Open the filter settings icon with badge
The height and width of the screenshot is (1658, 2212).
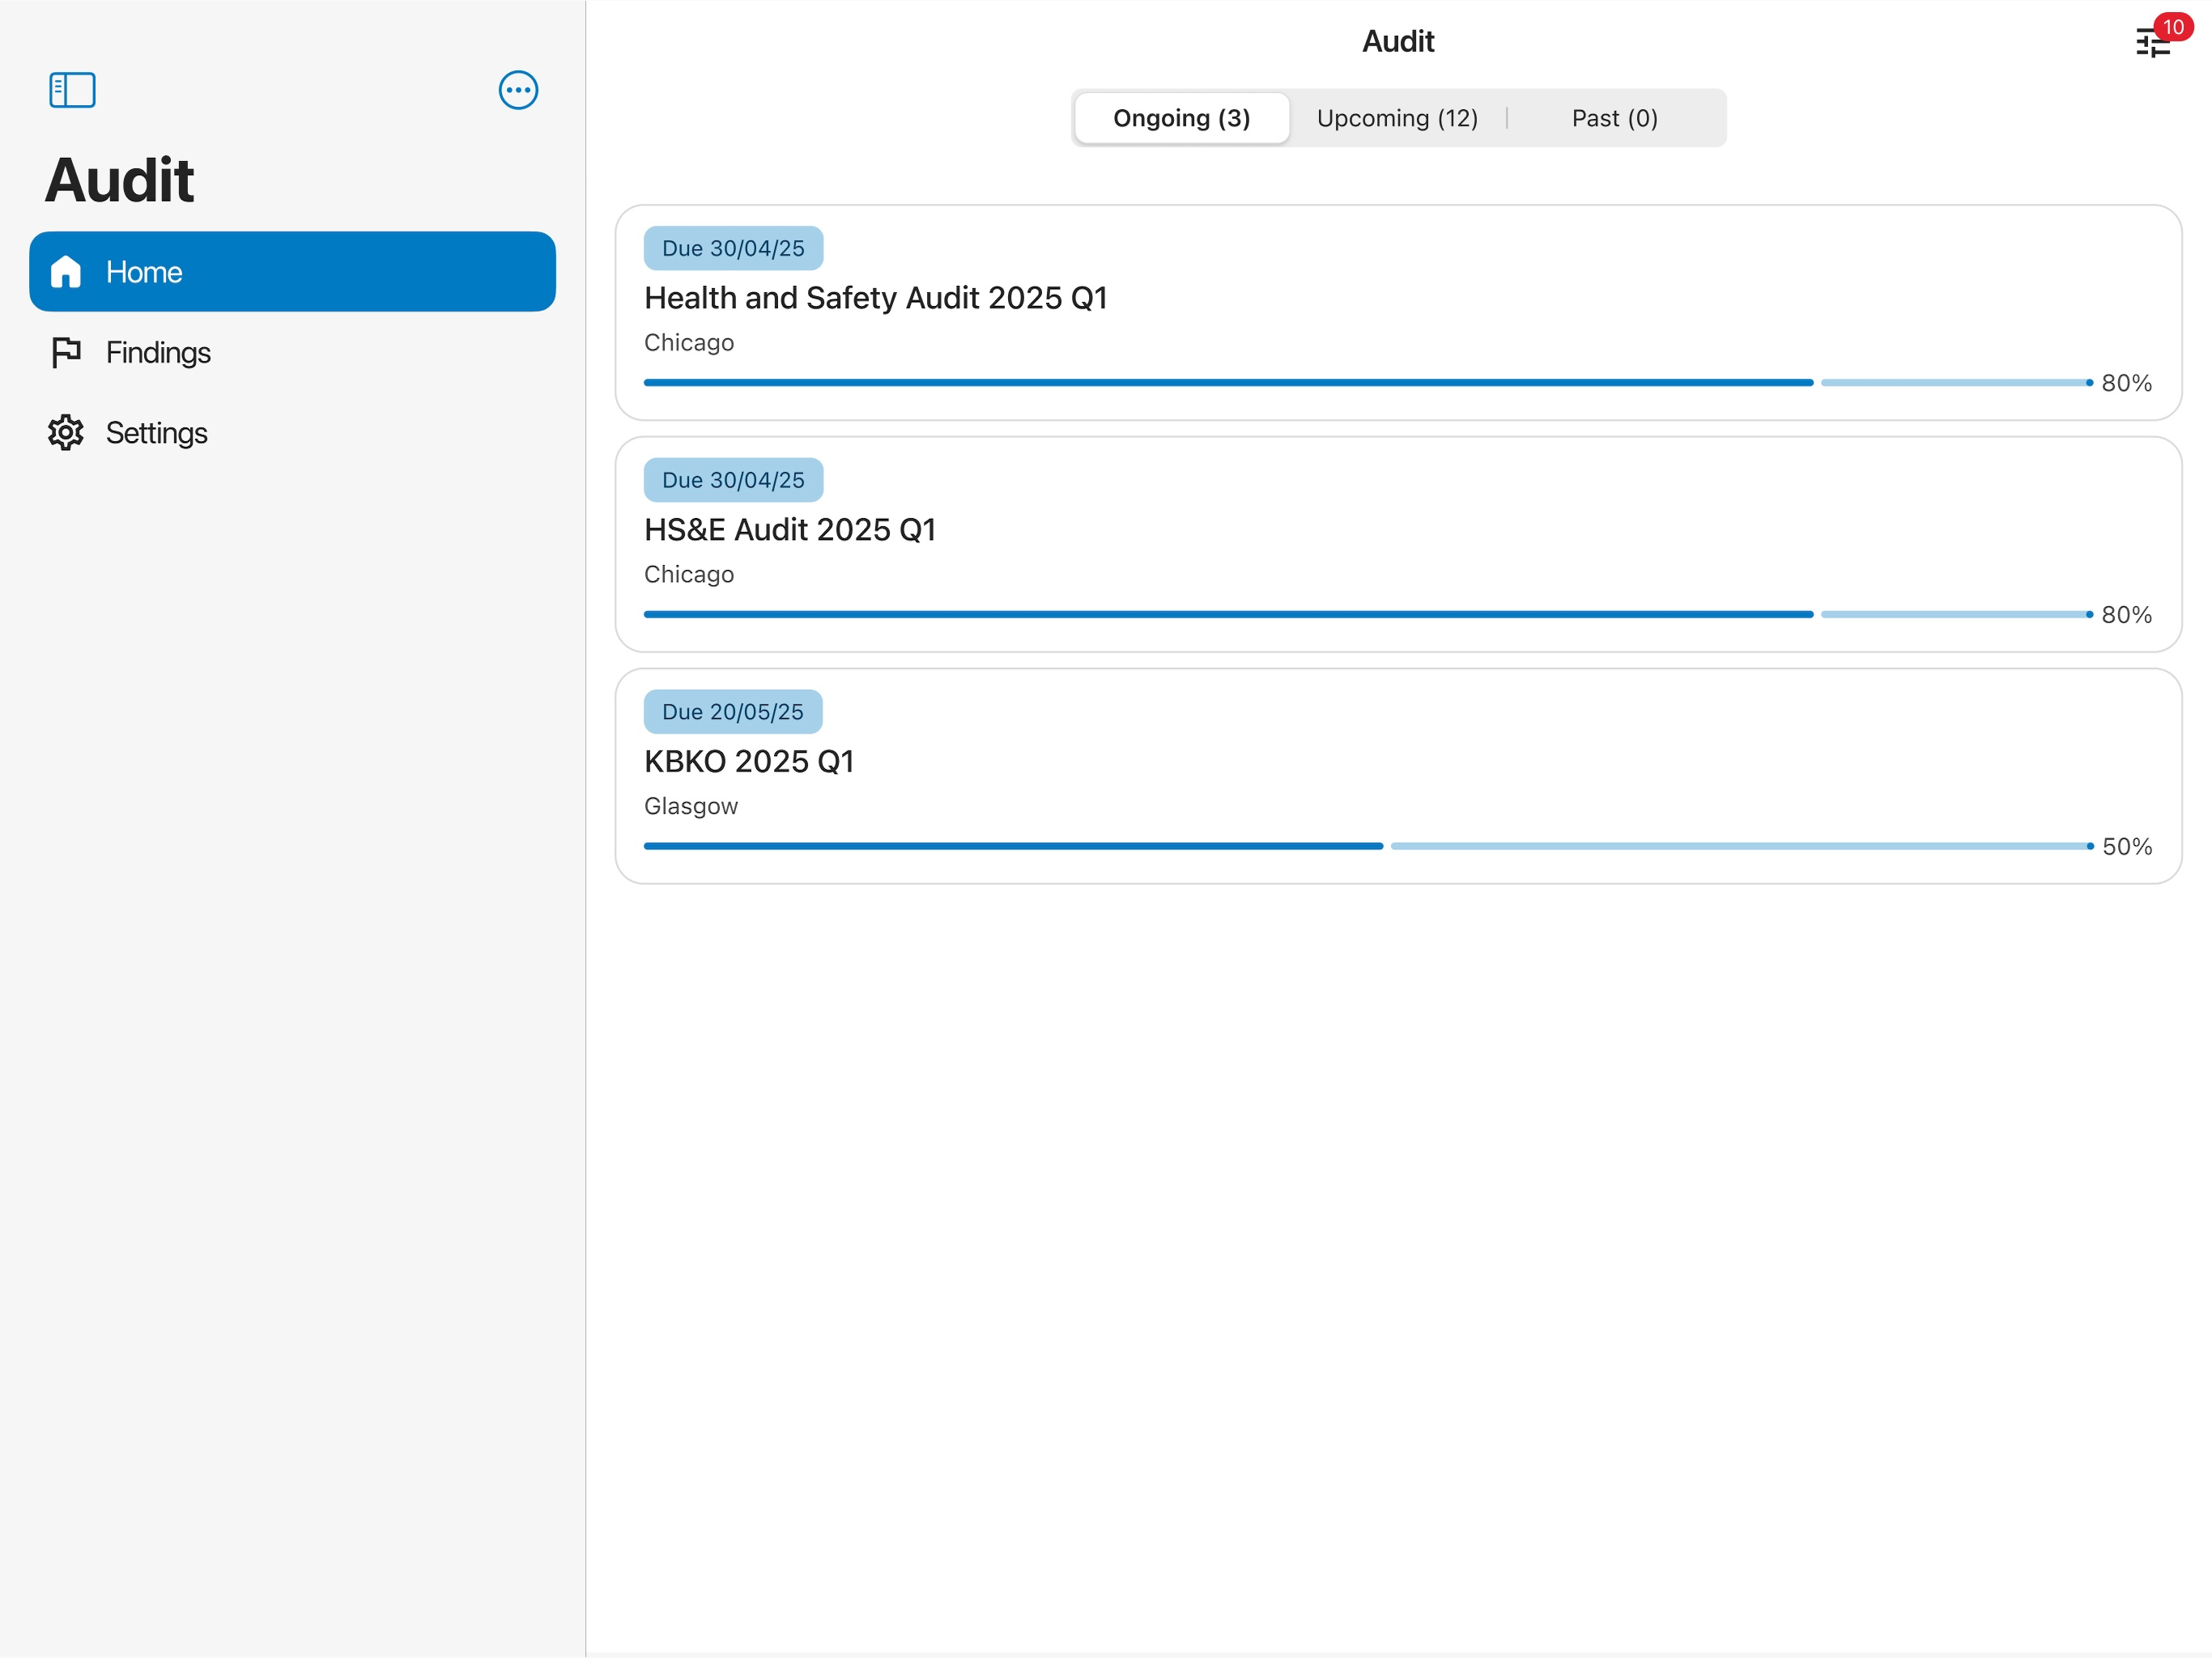[x=2152, y=43]
